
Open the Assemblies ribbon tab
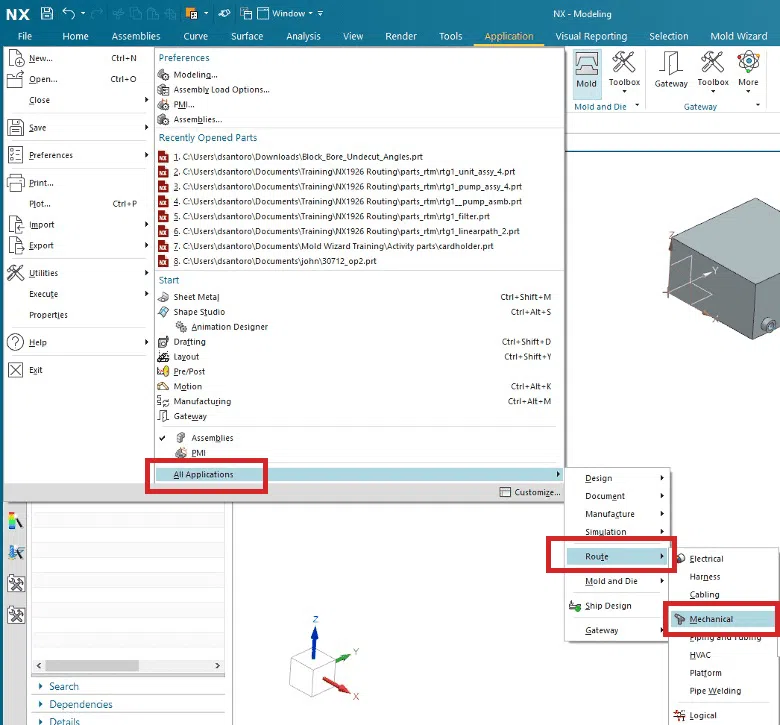(x=136, y=36)
